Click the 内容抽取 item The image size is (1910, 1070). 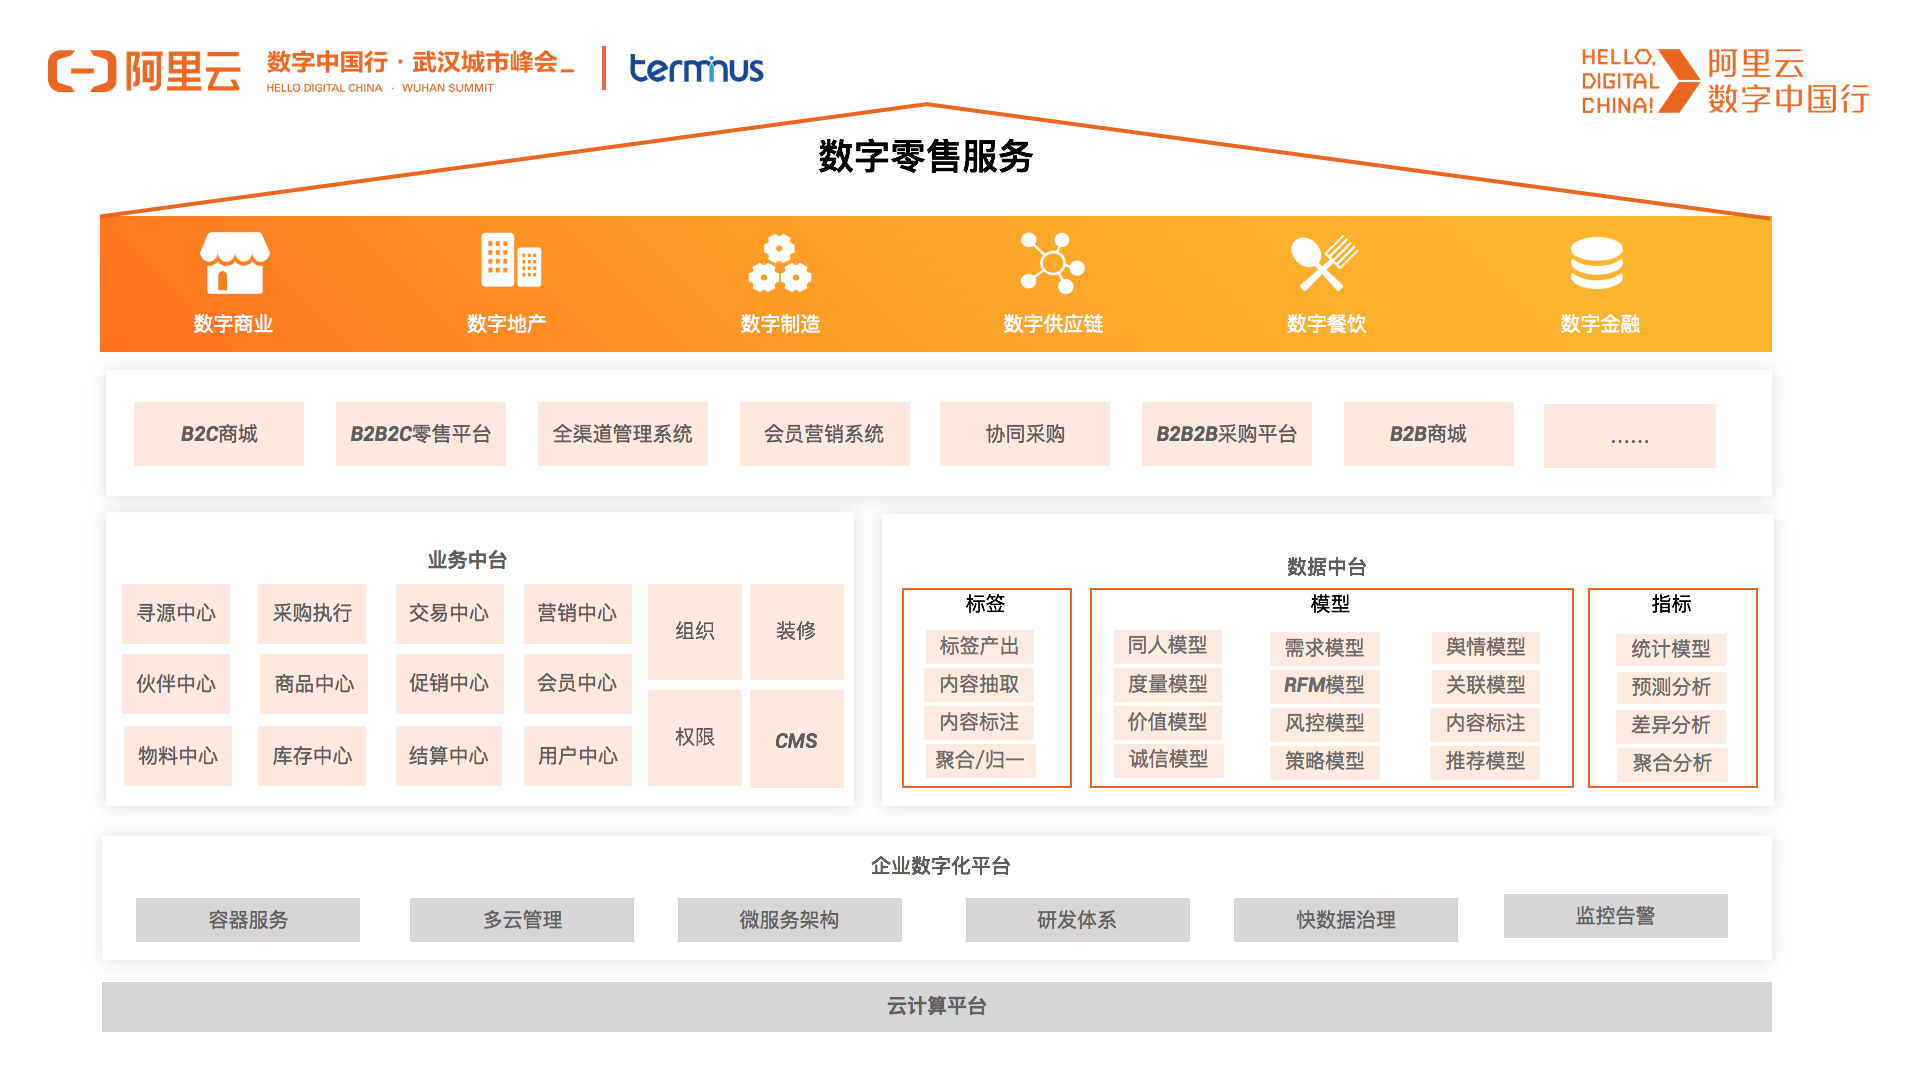[980, 684]
